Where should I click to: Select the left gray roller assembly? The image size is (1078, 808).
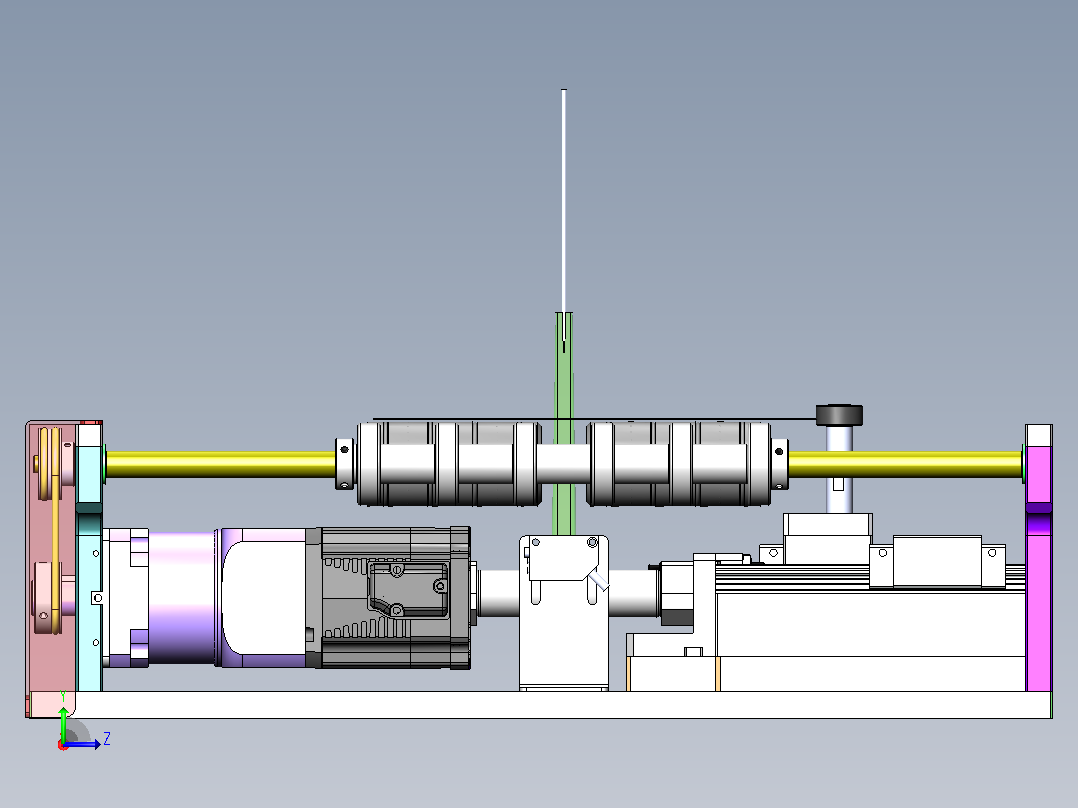449,464
